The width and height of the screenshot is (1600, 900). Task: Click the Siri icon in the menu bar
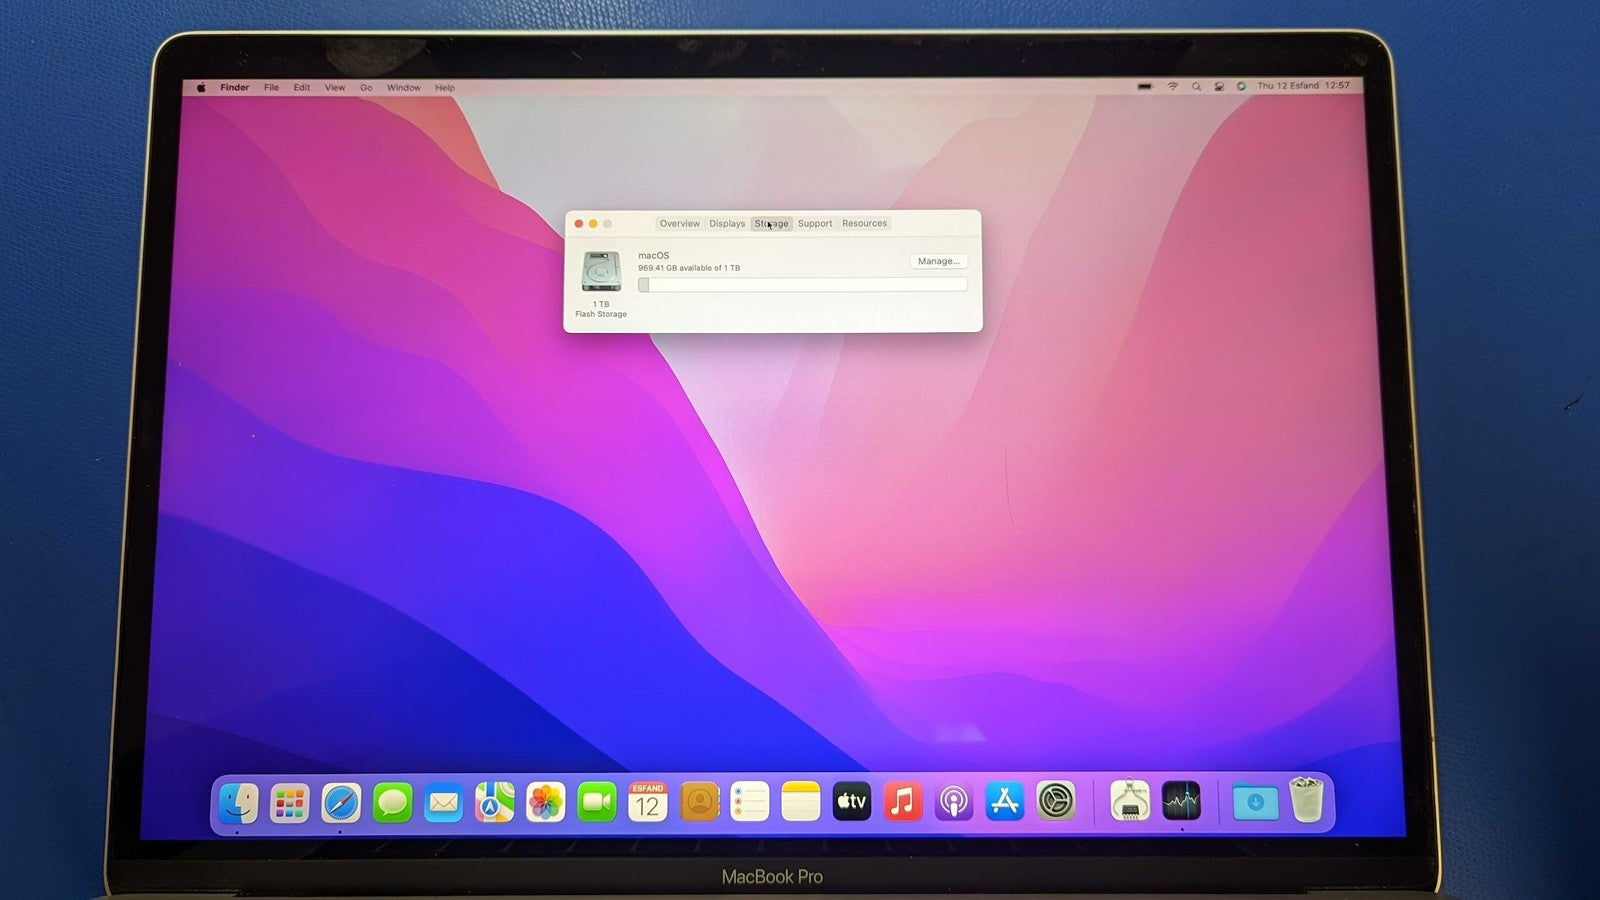(x=1241, y=86)
